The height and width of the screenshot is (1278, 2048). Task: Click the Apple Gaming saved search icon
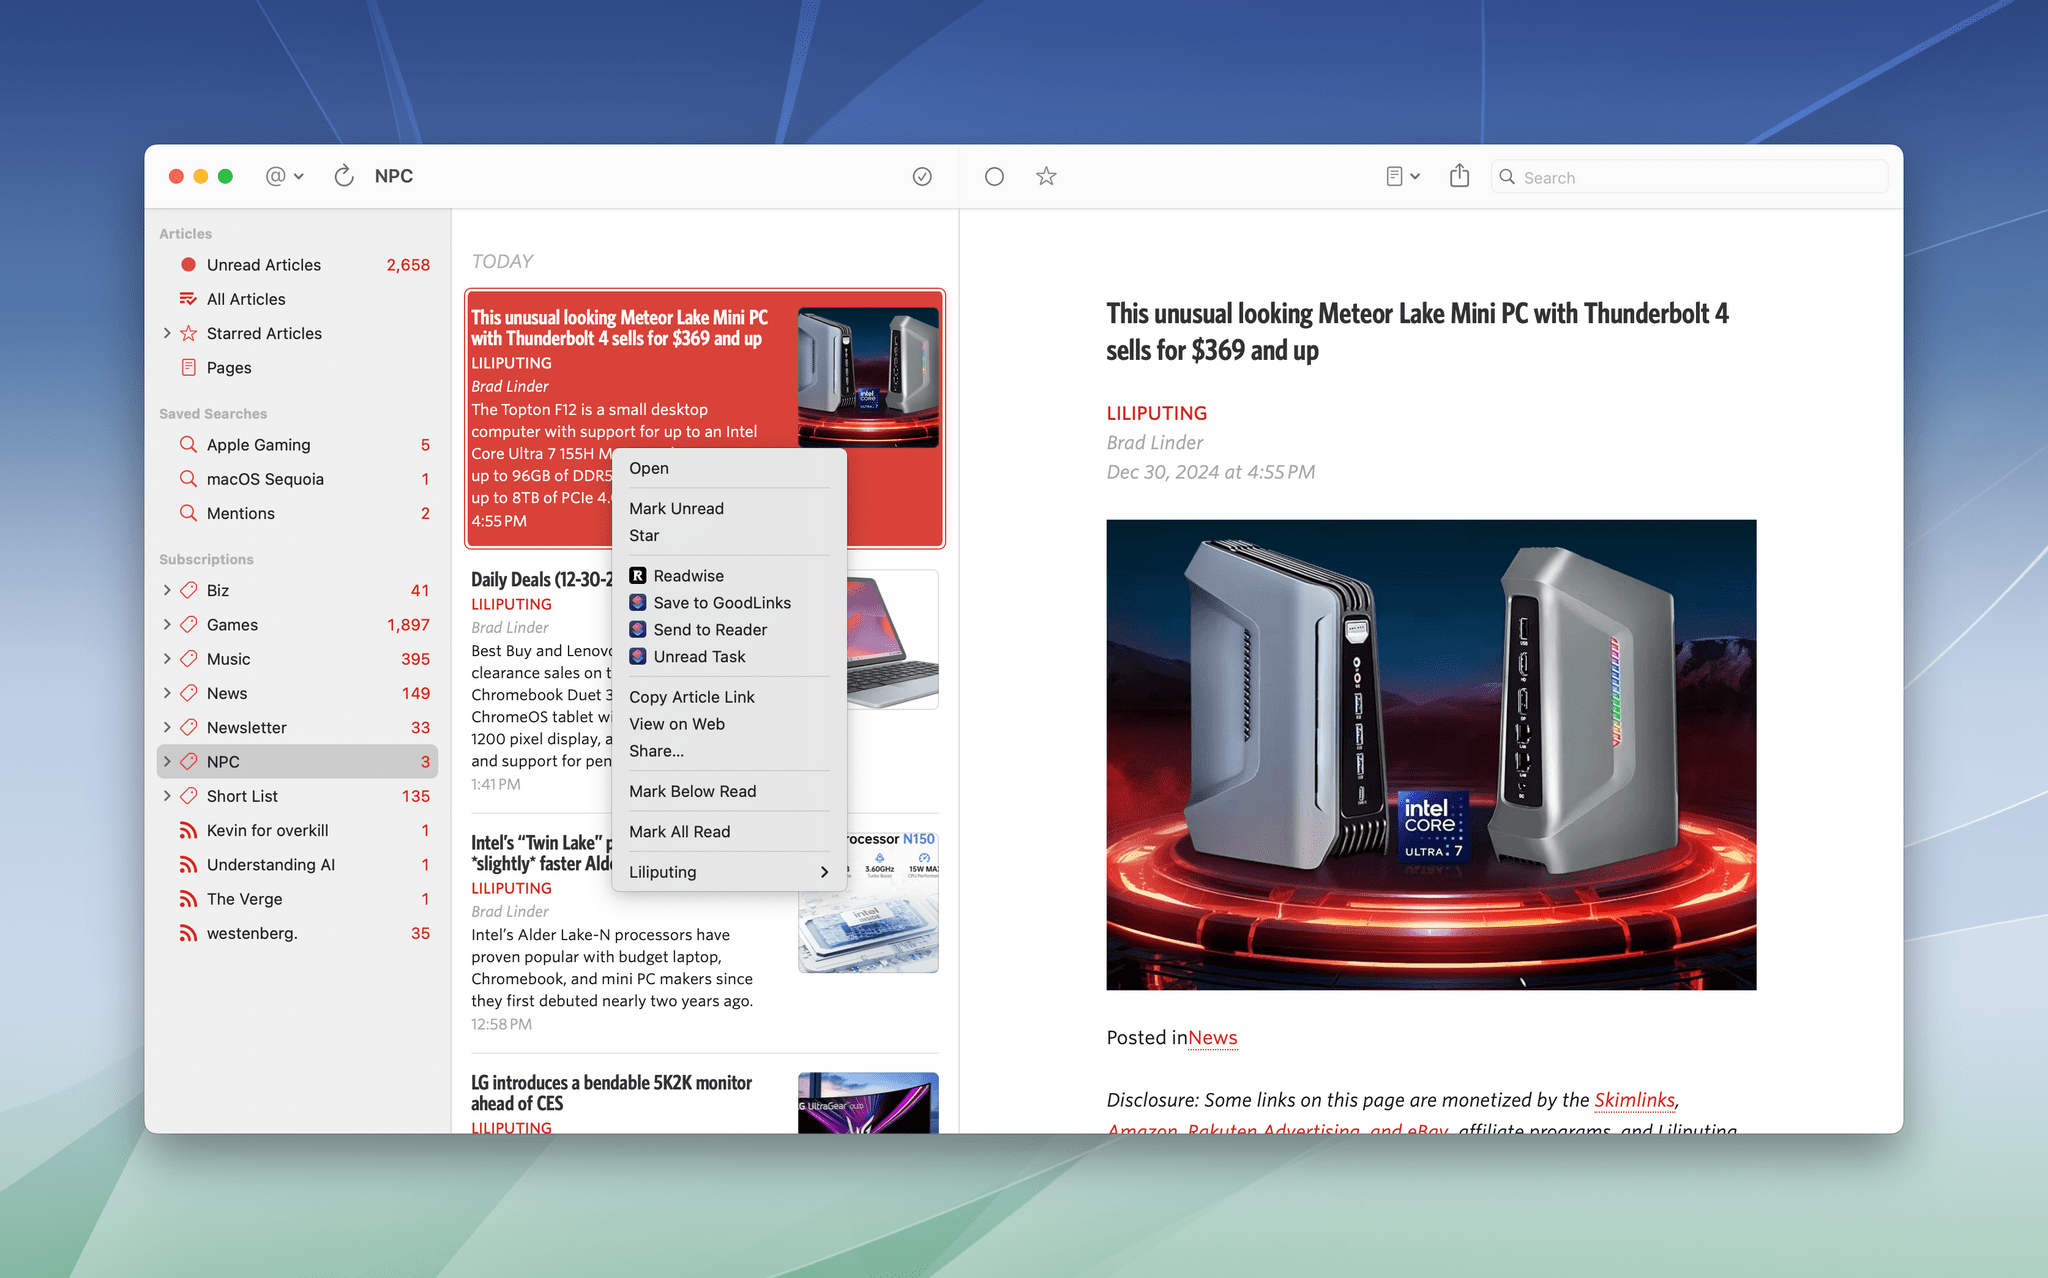click(x=188, y=445)
